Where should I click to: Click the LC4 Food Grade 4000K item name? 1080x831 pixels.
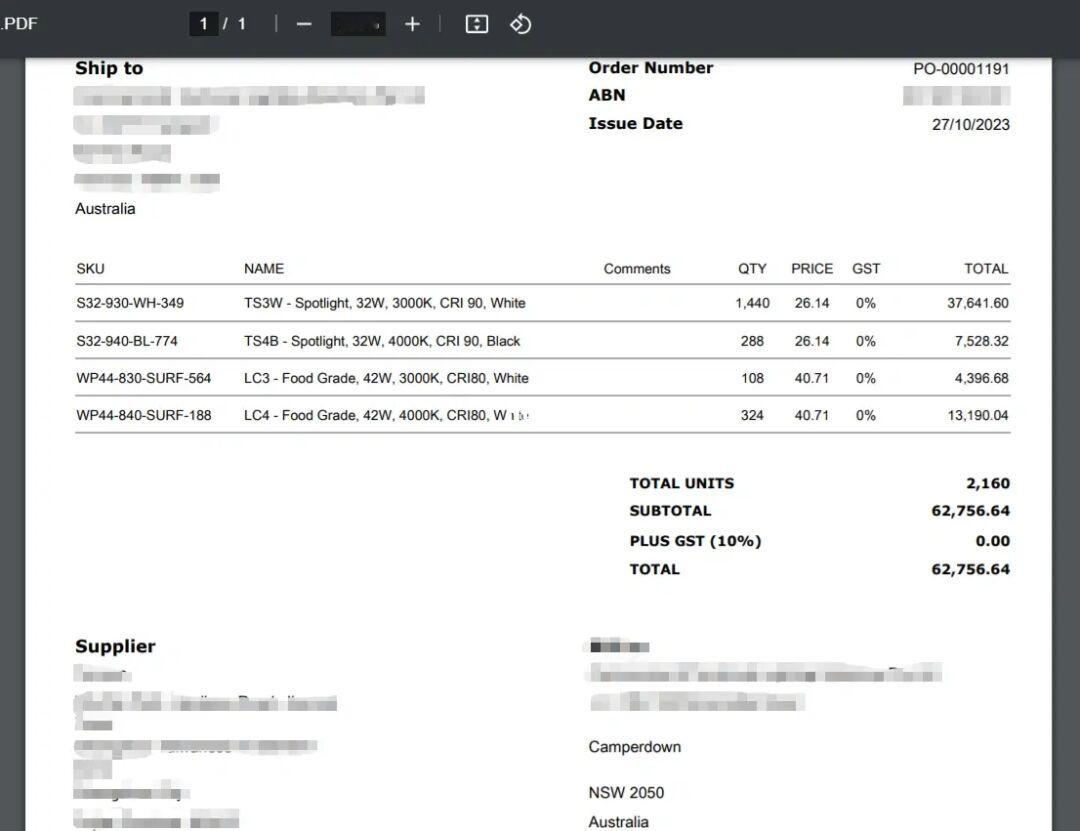tap(385, 415)
